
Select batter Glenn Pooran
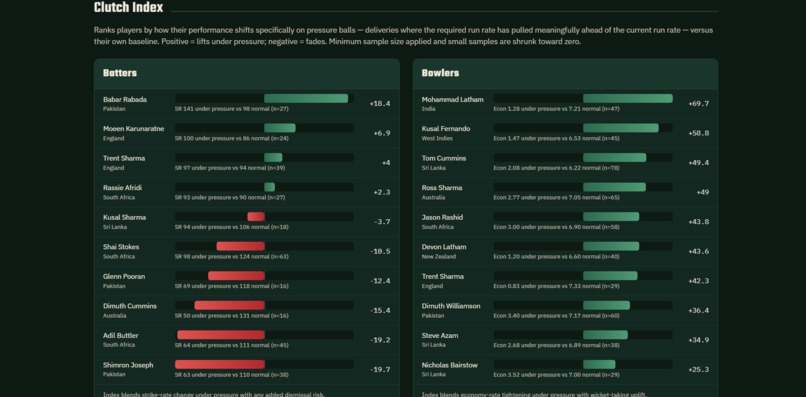[x=124, y=277]
